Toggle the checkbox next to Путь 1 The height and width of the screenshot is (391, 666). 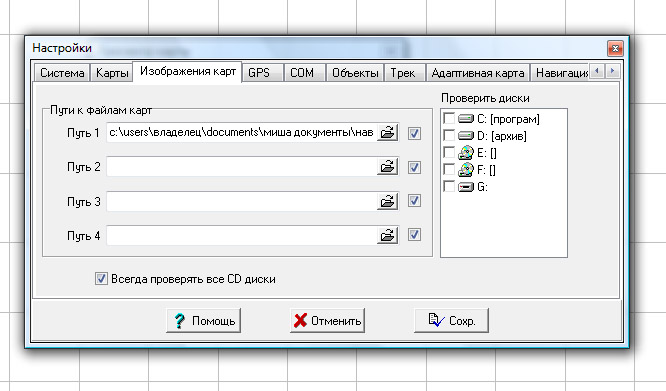click(414, 133)
